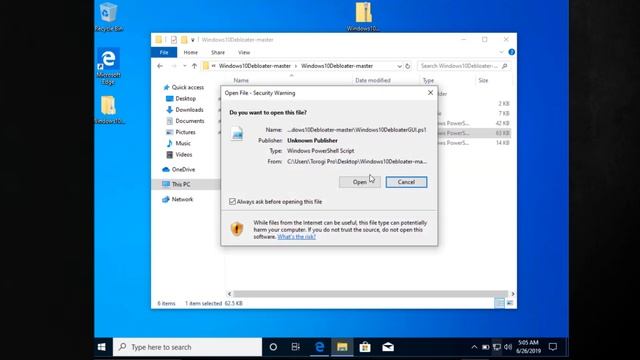Refresh the Explorer folder view
Viewport: 640px width, 360px height.
point(407,66)
